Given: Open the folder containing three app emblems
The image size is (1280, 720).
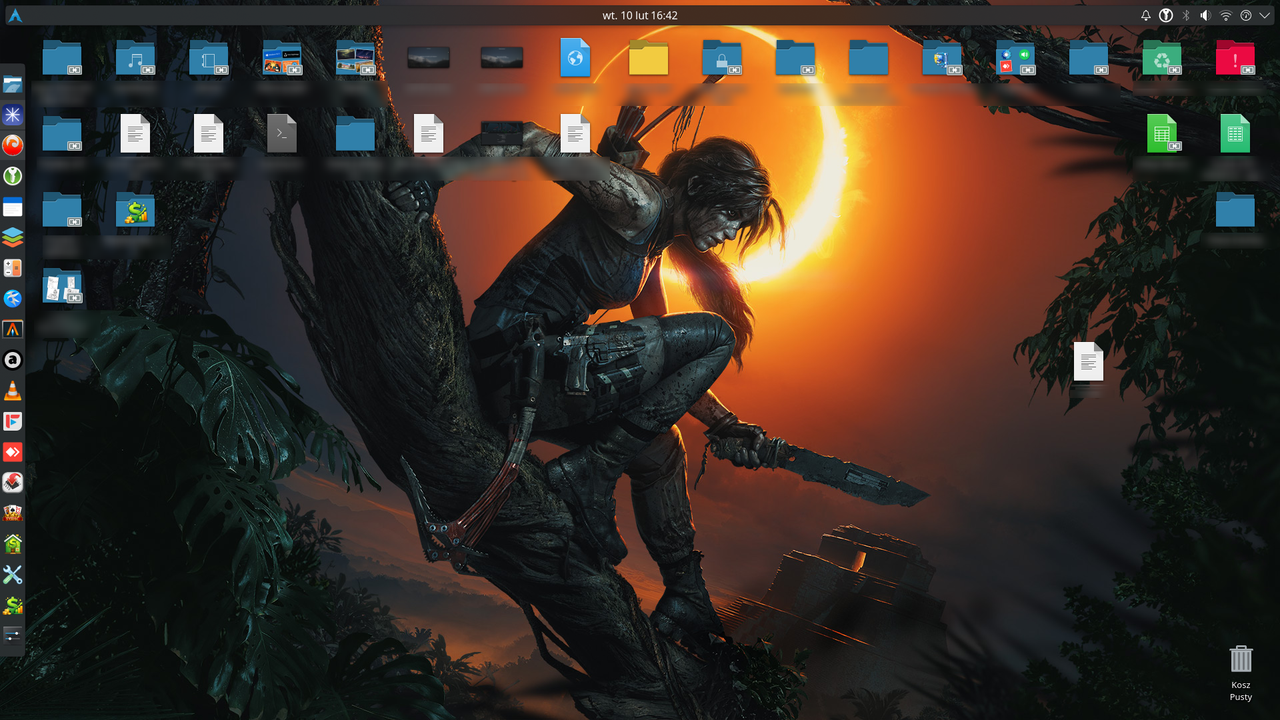Looking at the screenshot, I should 1015,58.
